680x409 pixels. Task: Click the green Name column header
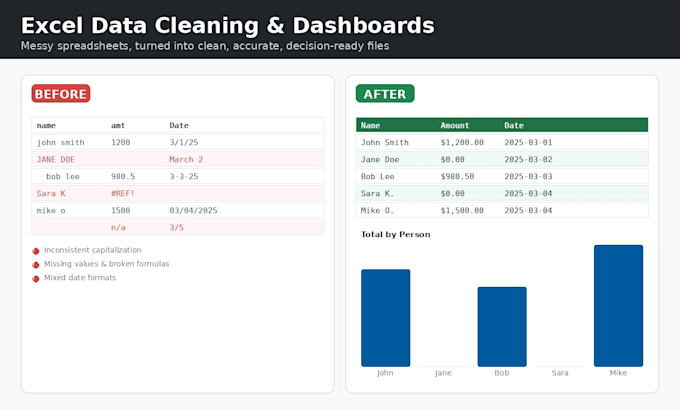pos(370,125)
